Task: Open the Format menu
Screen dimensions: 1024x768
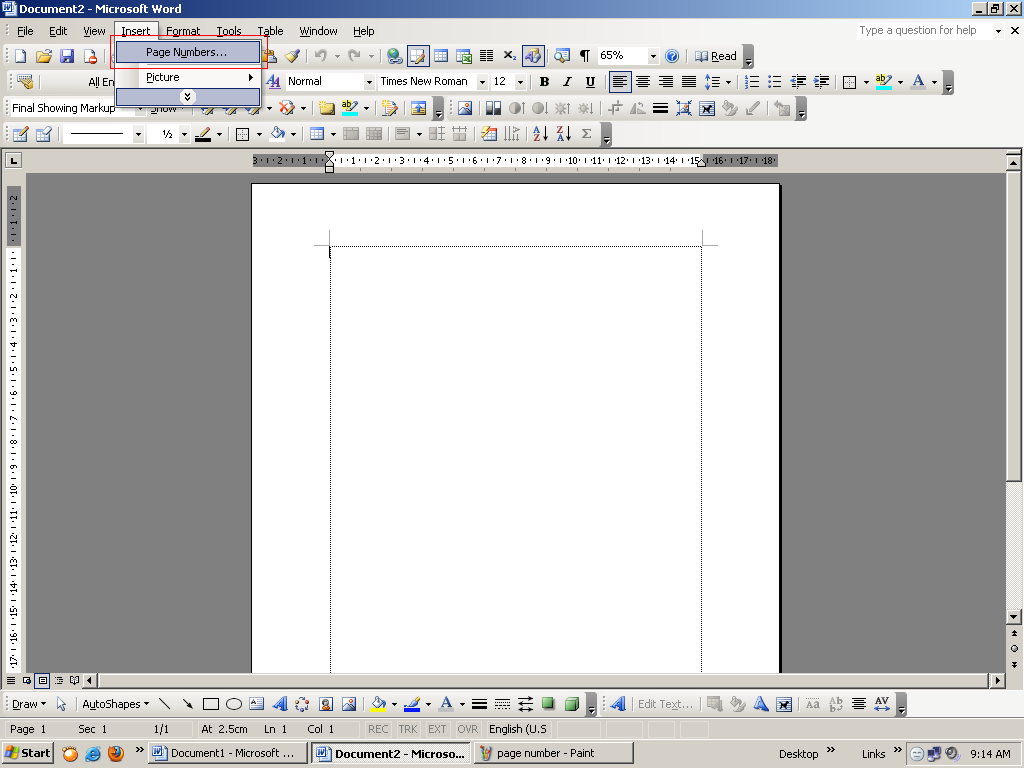Action: (183, 31)
